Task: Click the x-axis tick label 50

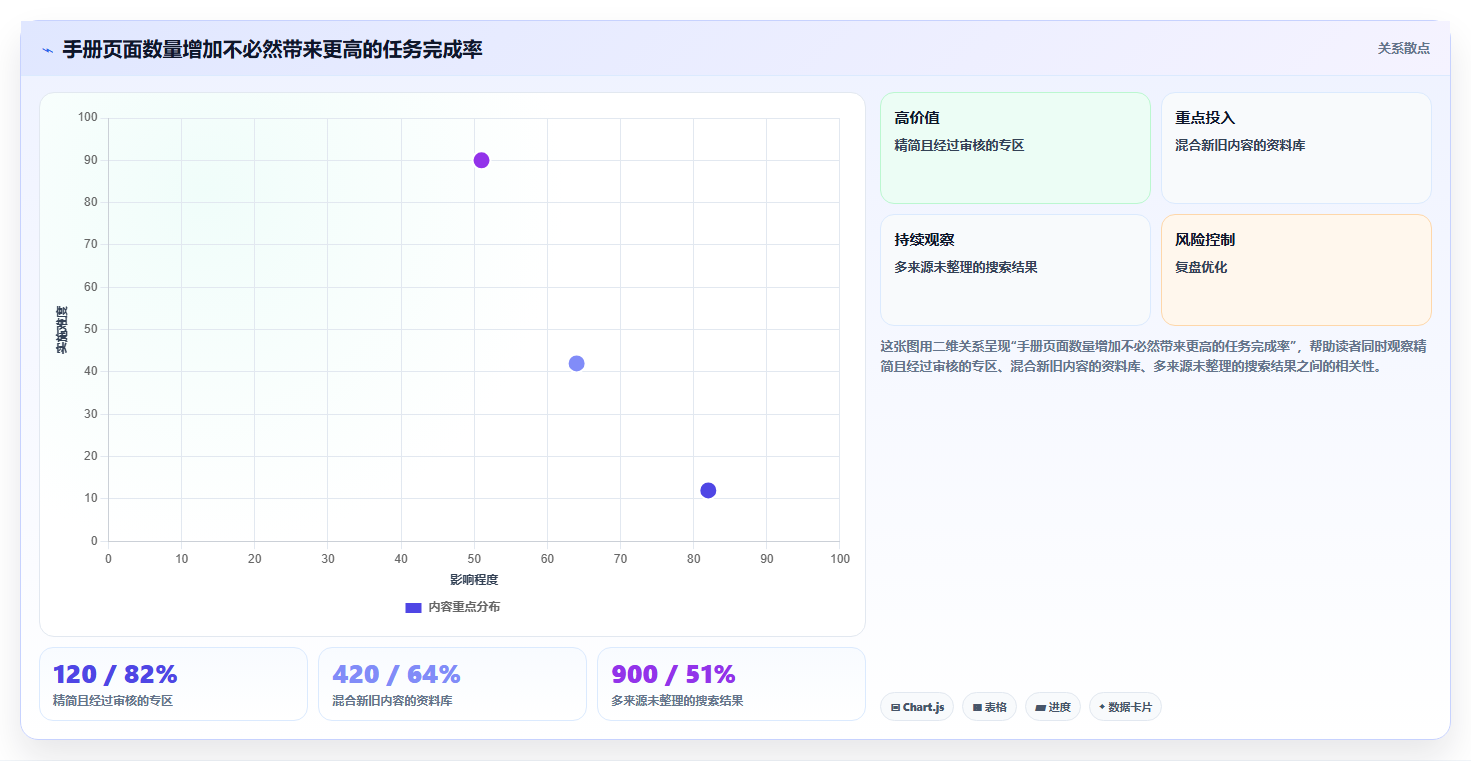Action: click(x=474, y=559)
